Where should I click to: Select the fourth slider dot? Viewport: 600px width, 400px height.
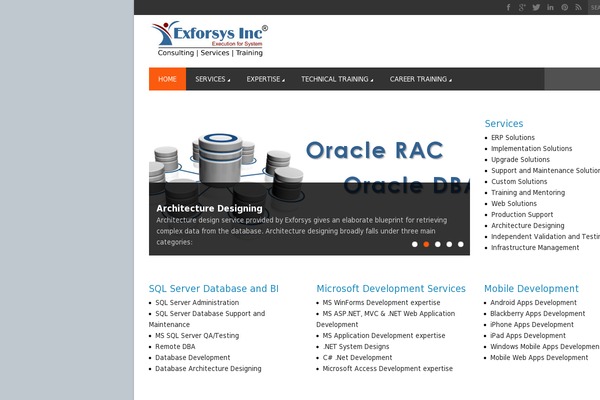point(449,244)
